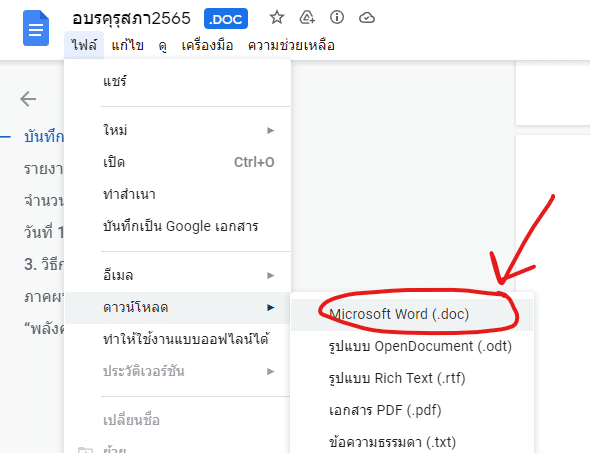This screenshot has height=453, width=590.
Task: Open the ไฟล์ menu
Action: 84,45
